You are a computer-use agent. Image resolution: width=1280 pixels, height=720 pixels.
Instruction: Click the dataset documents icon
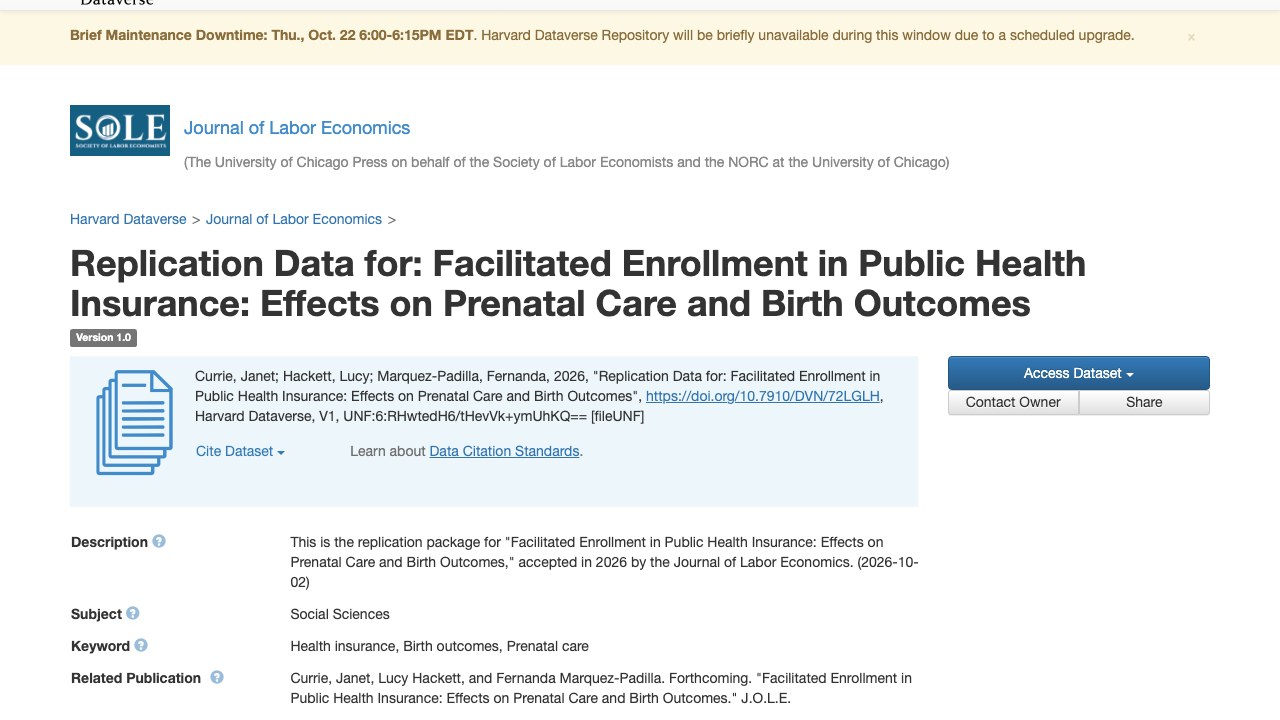pos(135,422)
